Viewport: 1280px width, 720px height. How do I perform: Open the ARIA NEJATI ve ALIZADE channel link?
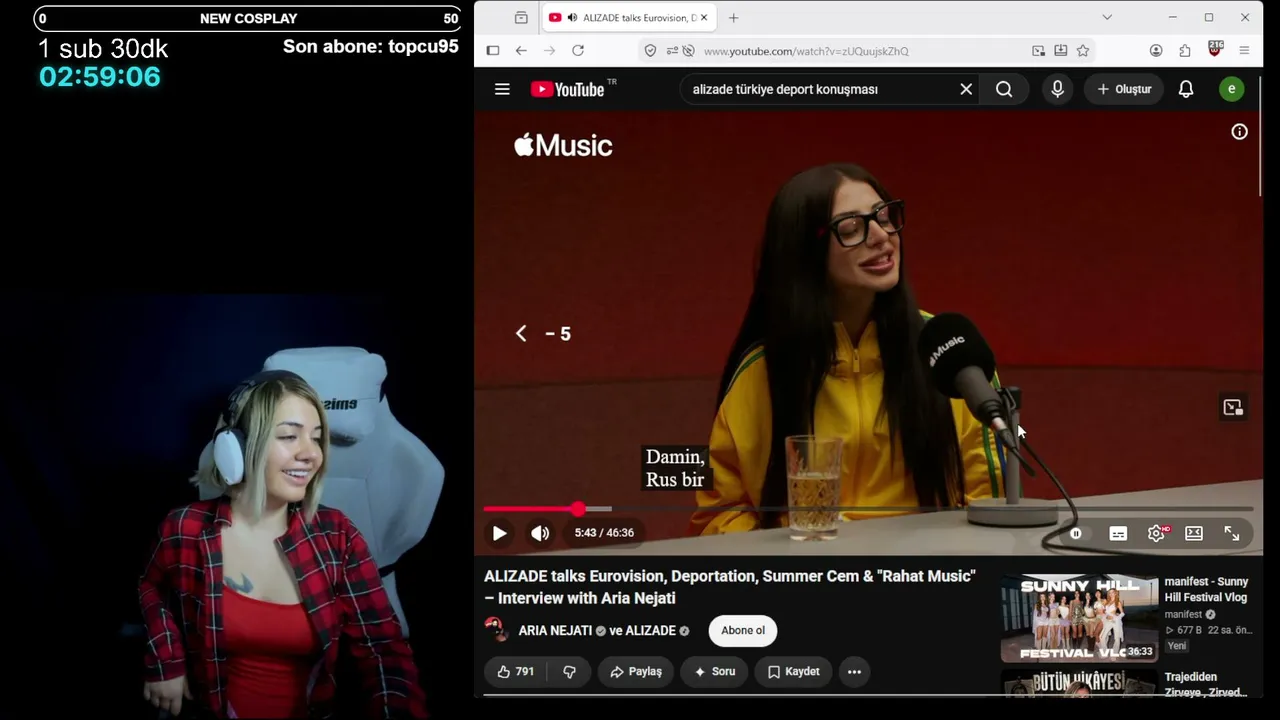point(604,631)
